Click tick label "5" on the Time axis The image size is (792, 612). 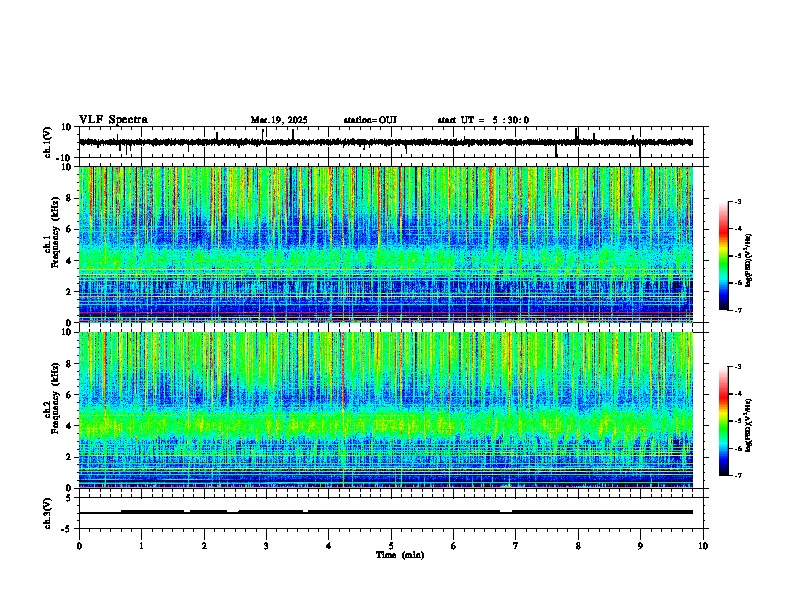point(391,546)
